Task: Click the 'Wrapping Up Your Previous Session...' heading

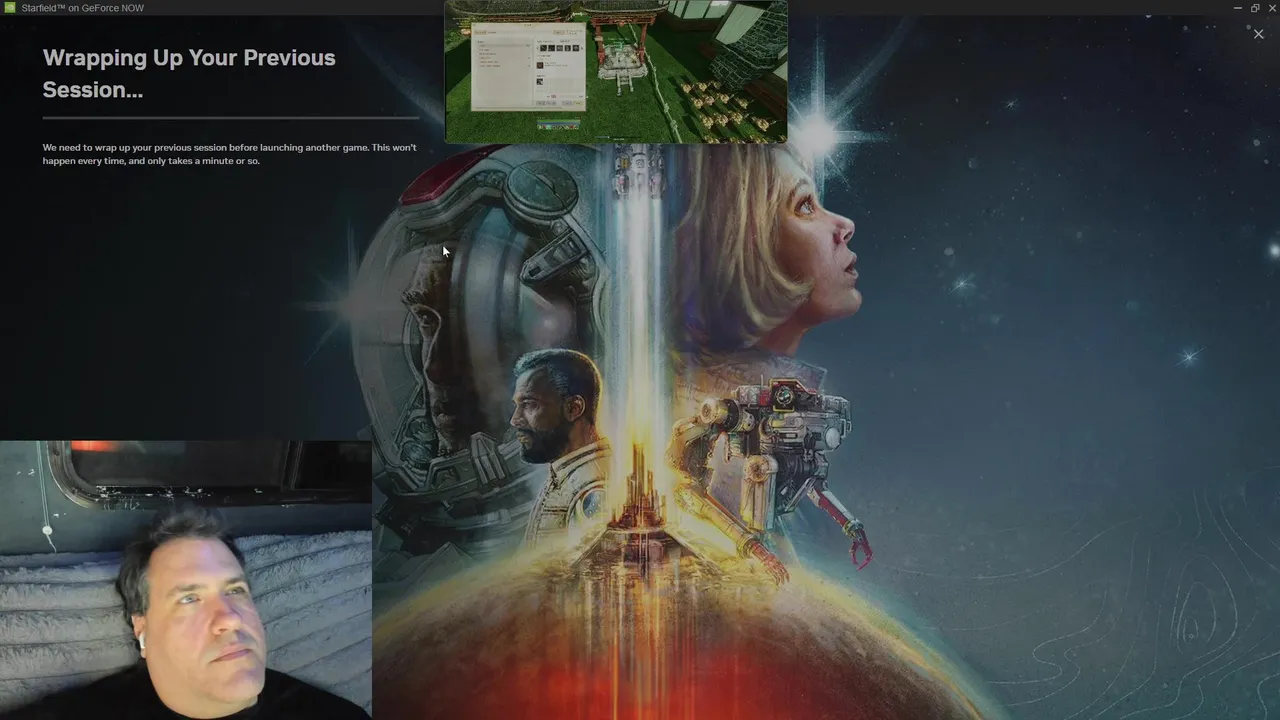Action: click(x=189, y=73)
